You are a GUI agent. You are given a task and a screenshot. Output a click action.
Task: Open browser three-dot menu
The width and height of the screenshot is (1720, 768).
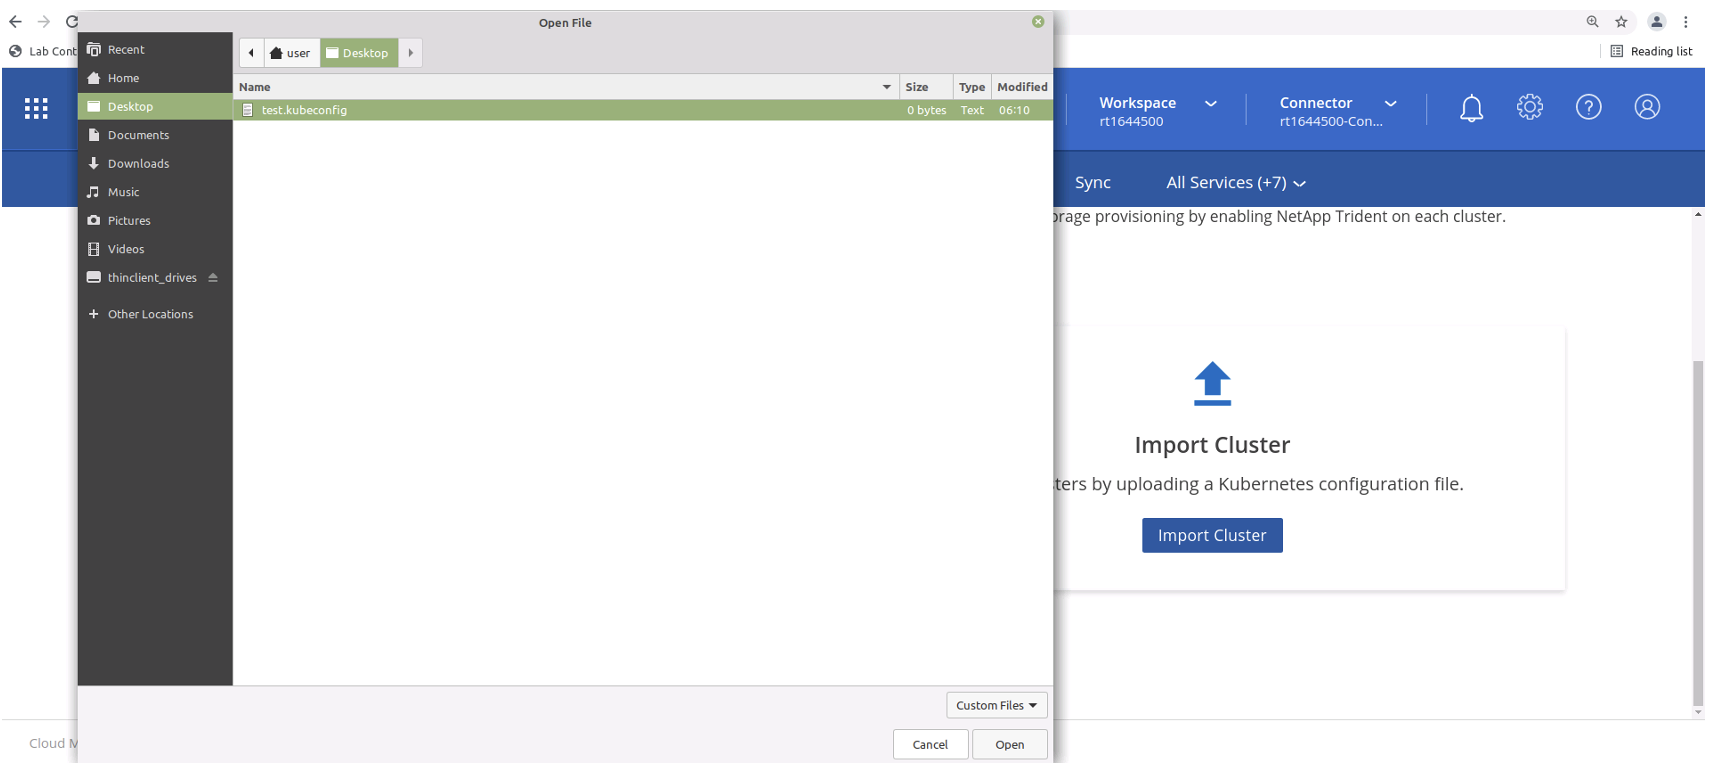click(1686, 21)
